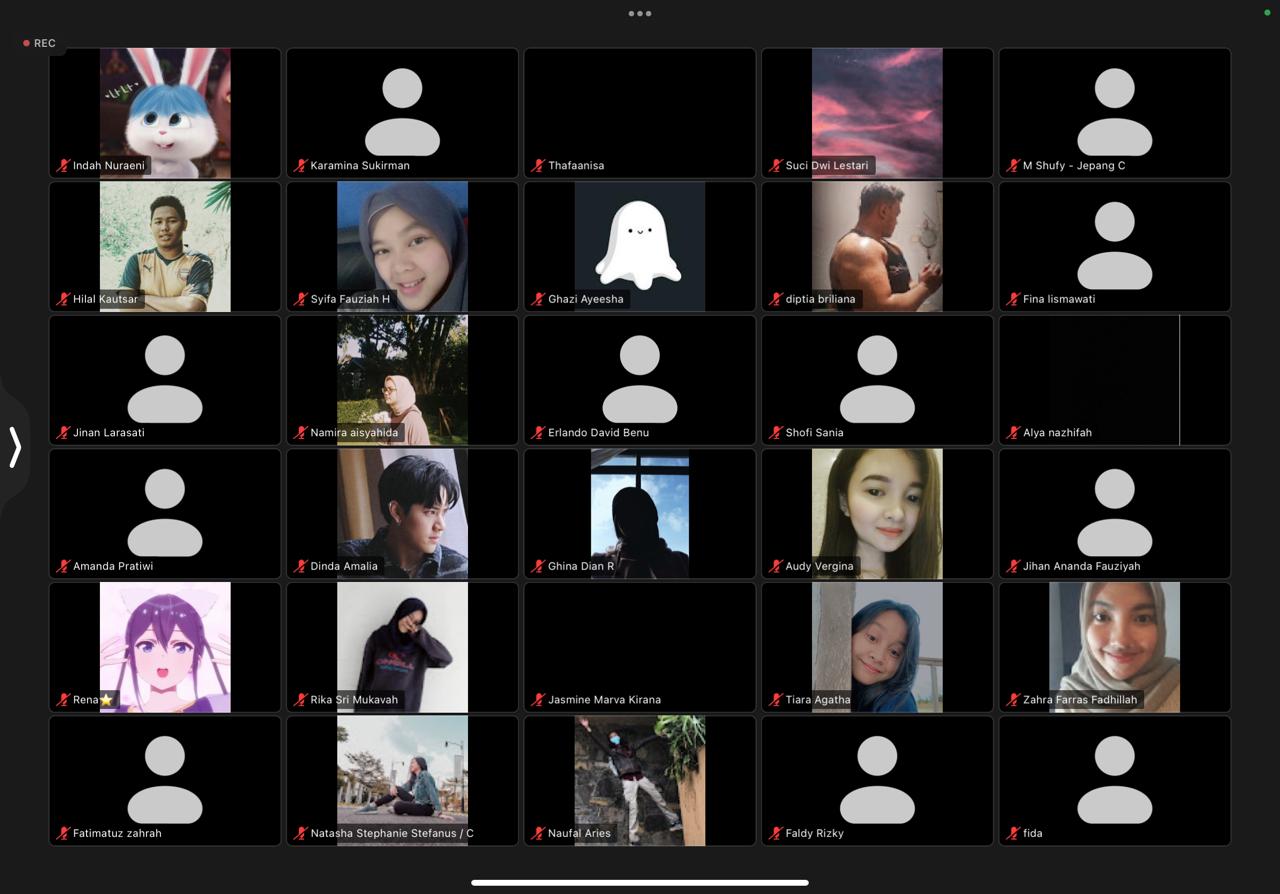This screenshot has height=894, width=1280.
Task: Select Dinda Amalia's profile photo
Action: [x=402, y=513]
